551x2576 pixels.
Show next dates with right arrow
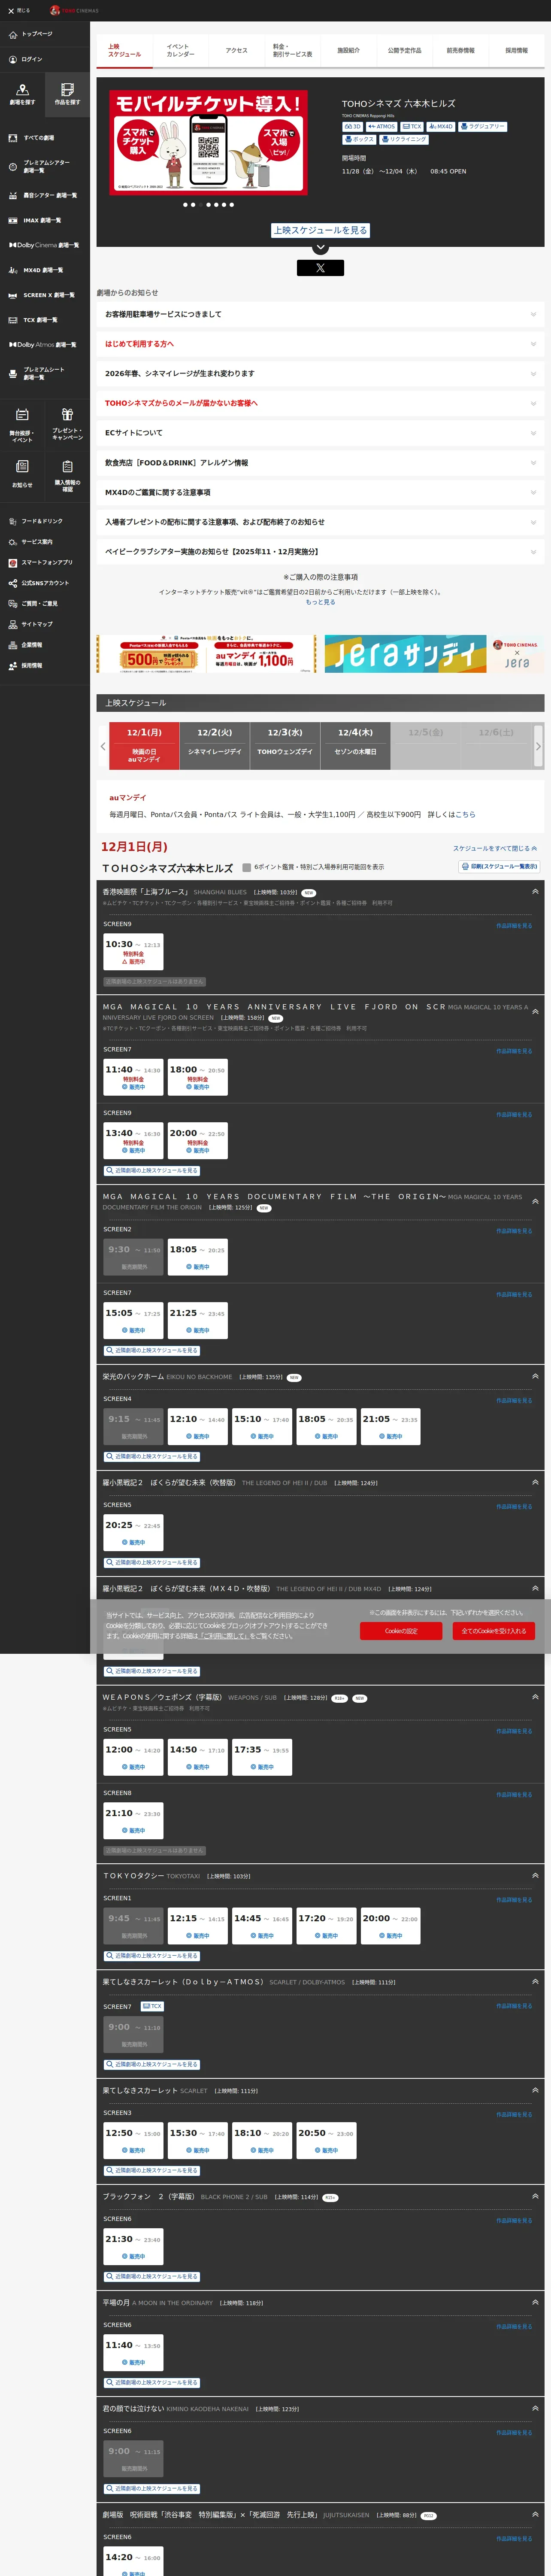(x=538, y=746)
